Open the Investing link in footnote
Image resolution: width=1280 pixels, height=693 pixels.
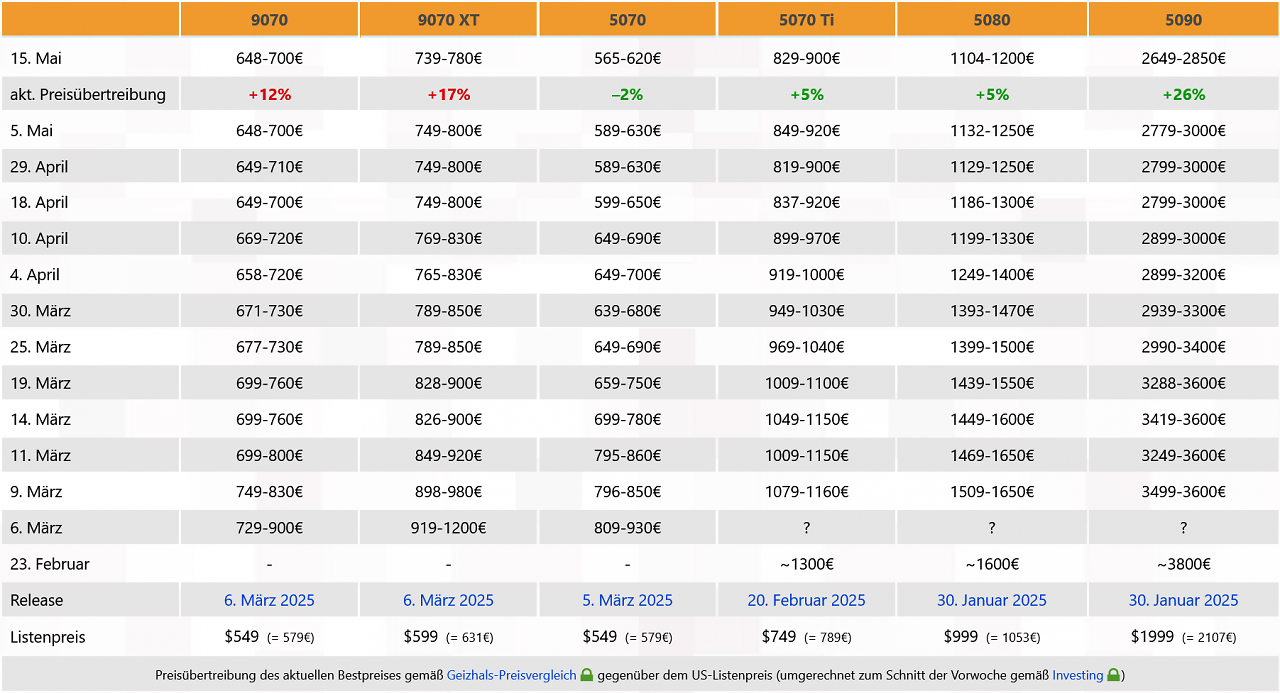coord(1077,675)
